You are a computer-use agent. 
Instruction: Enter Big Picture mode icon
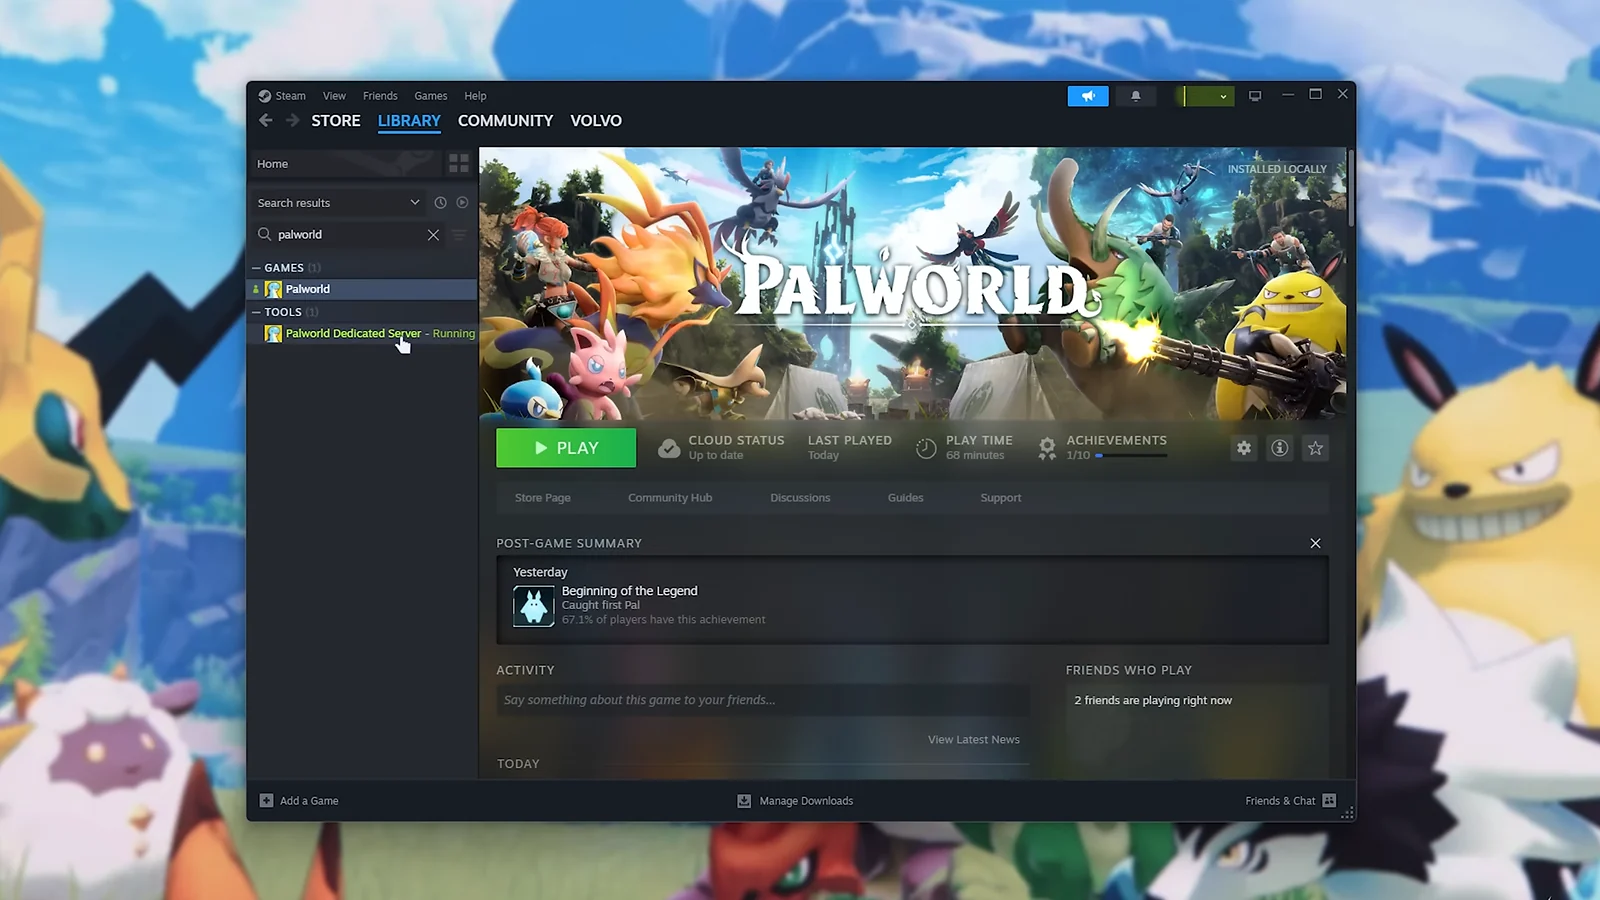point(1255,96)
